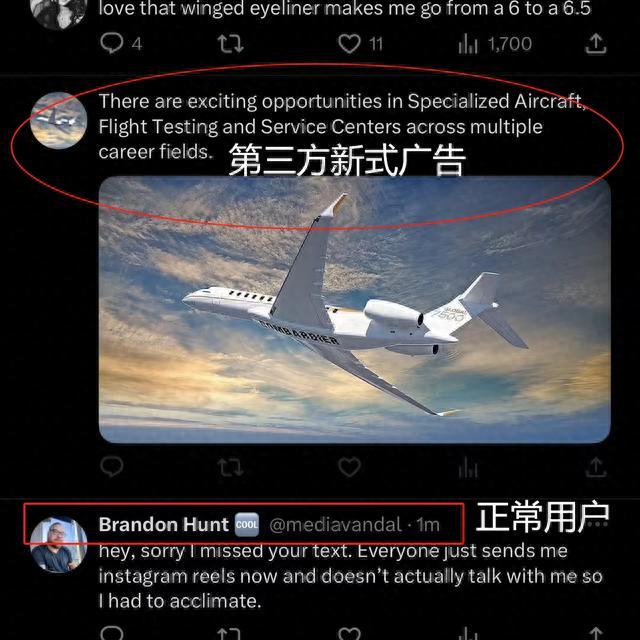
Task: Reply to the Specialized Aircraft ad post
Action: coord(111,467)
